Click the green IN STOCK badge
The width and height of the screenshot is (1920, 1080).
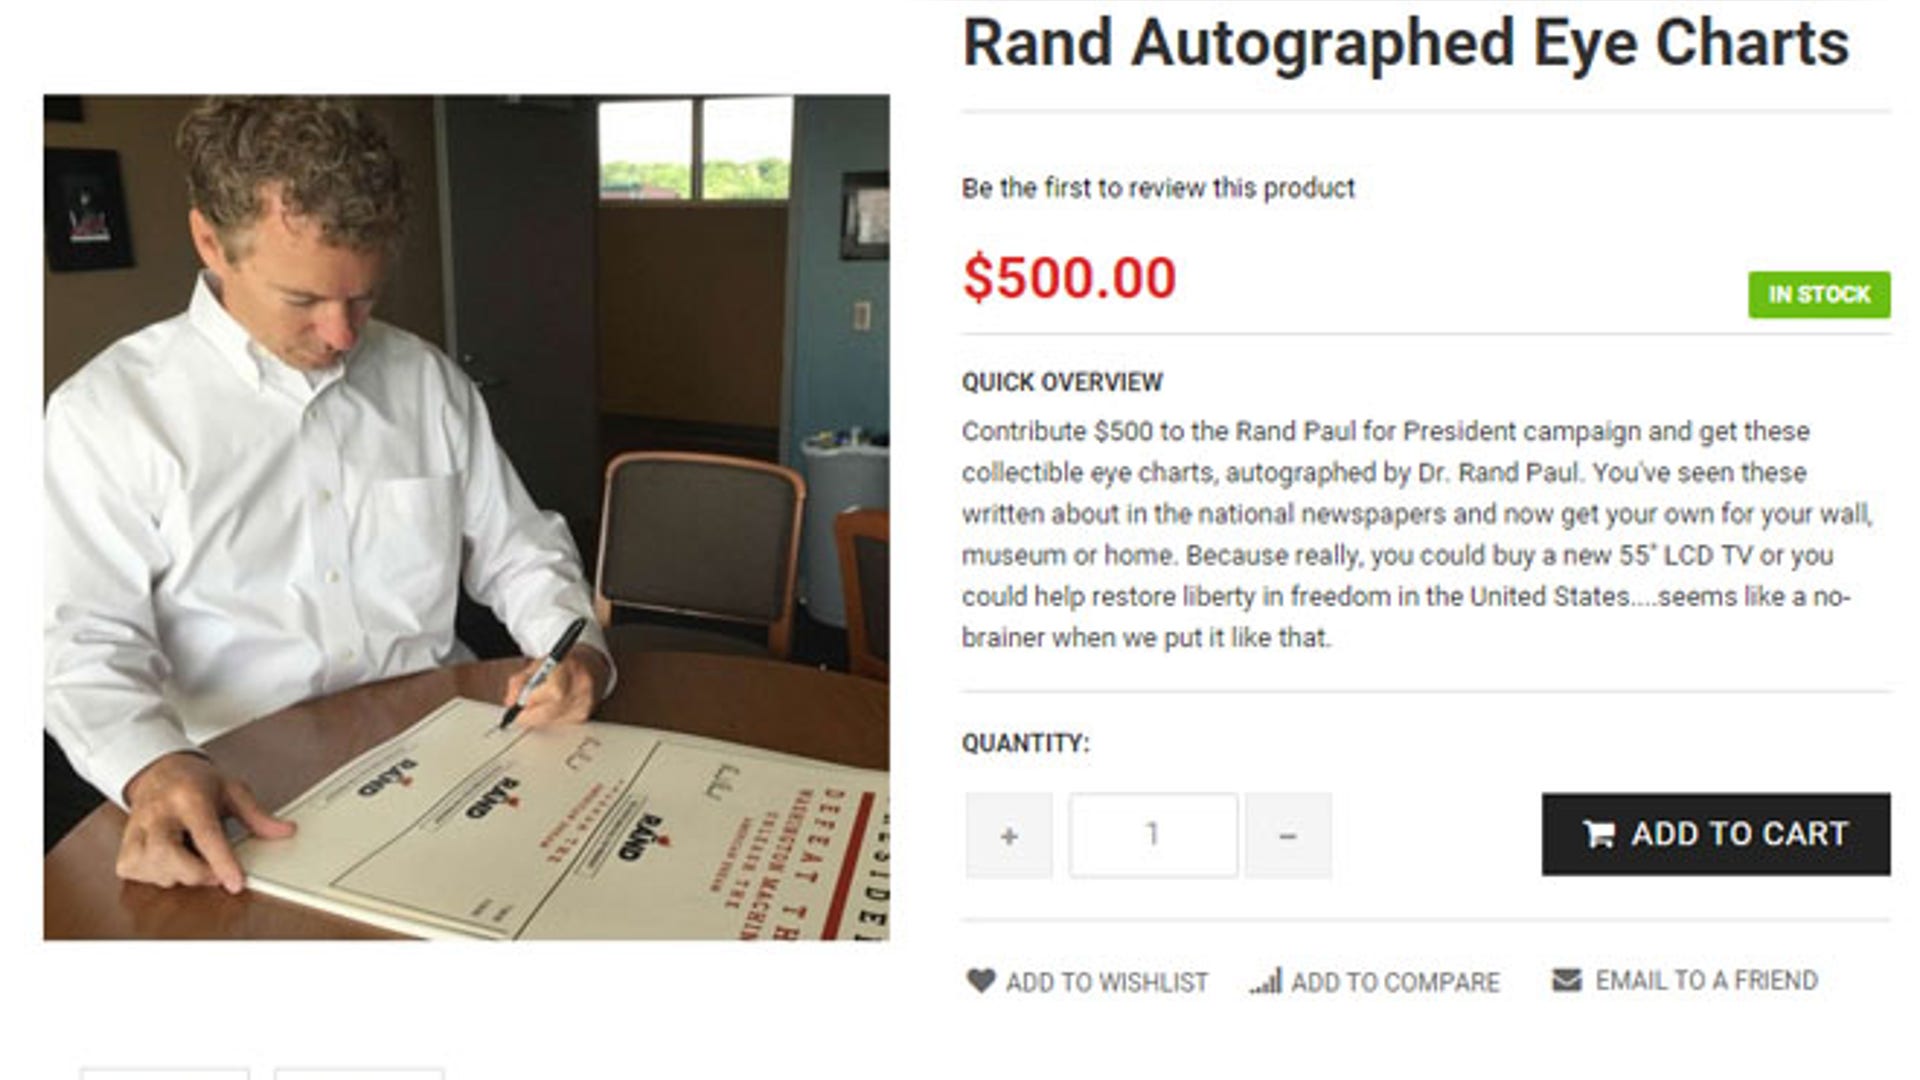click(x=1818, y=294)
